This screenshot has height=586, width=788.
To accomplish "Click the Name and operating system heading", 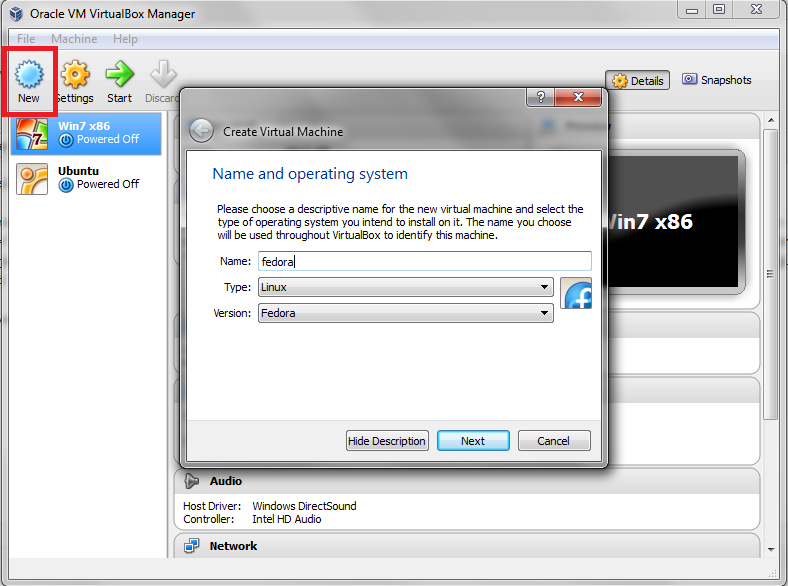I will [x=310, y=174].
